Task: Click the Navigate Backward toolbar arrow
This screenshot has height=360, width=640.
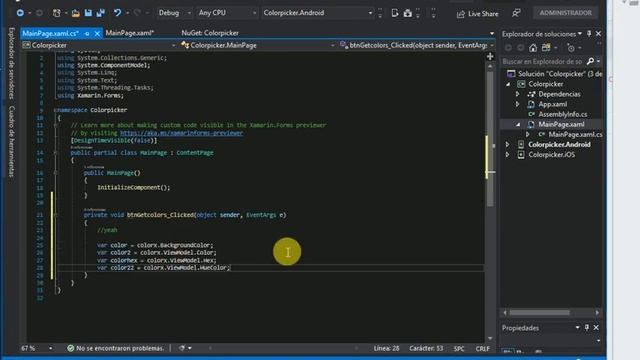Action: pos(20,13)
